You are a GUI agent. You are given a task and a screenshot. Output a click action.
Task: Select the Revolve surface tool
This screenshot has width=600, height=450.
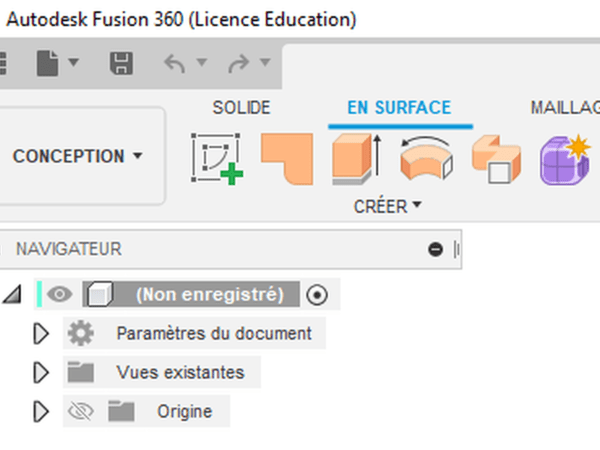[426, 158]
